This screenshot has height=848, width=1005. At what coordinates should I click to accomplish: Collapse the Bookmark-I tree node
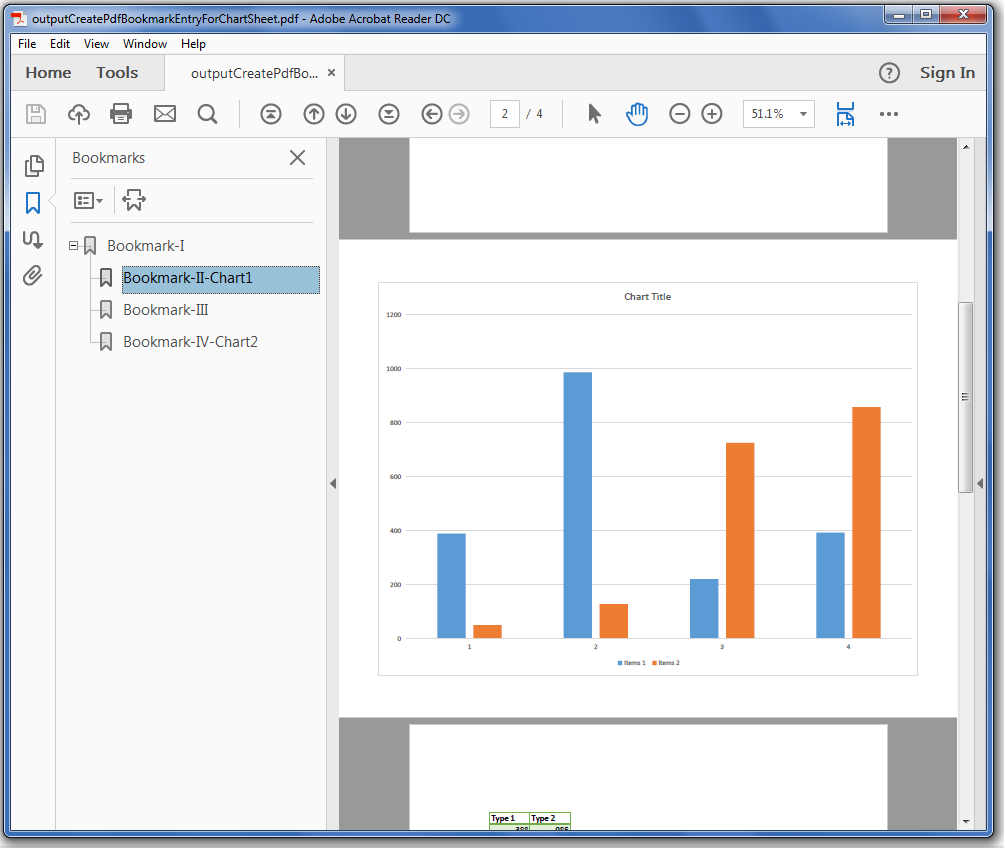pyautogui.click(x=73, y=246)
